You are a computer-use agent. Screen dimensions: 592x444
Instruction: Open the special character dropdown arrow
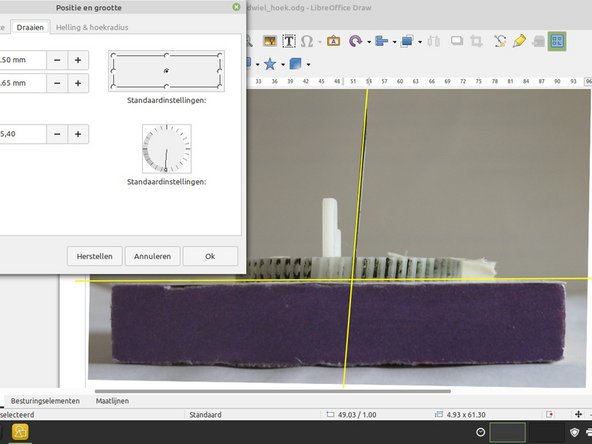coord(319,42)
